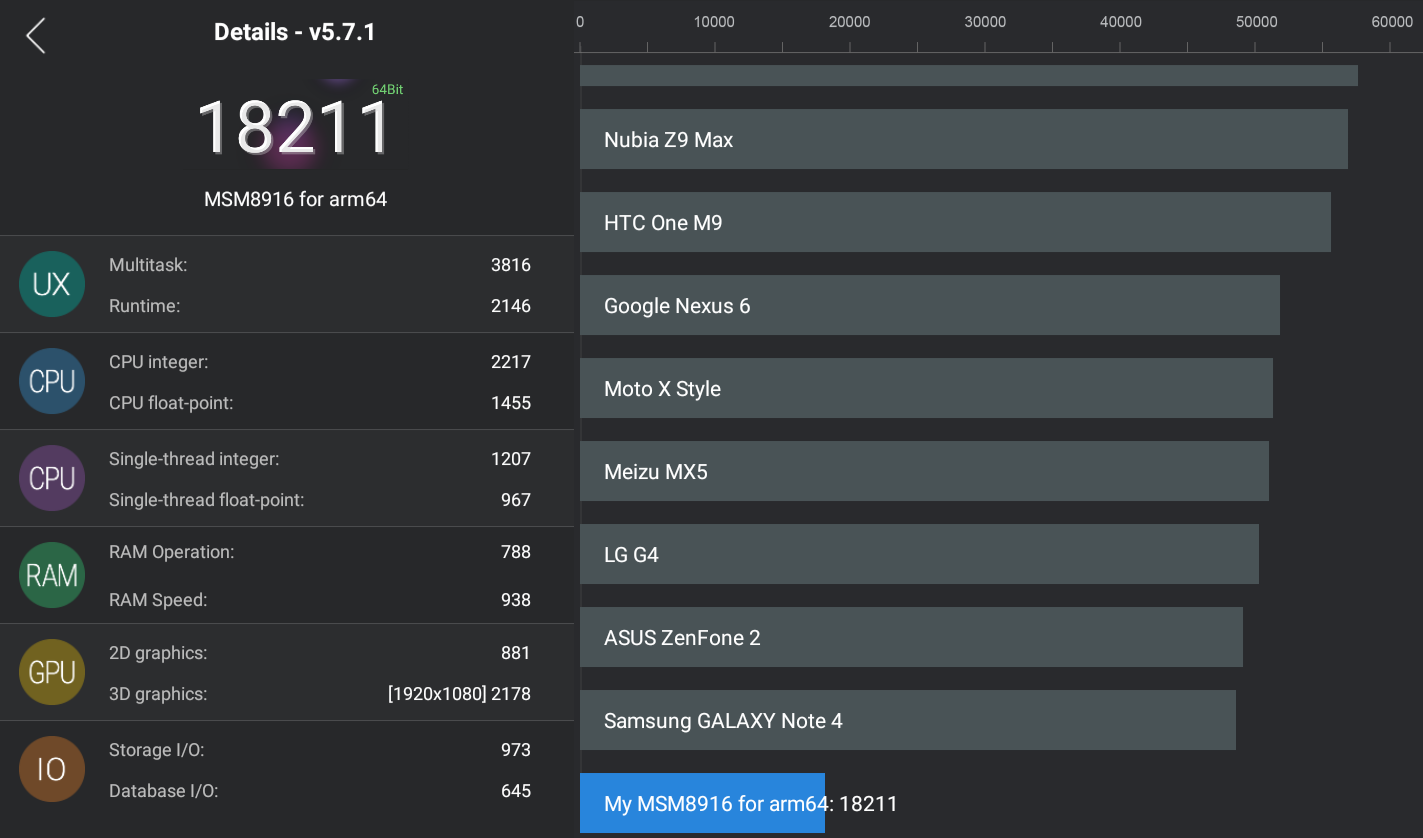Select the Nubia Z9 Max bar
This screenshot has width=1423, height=838.
(964, 139)
